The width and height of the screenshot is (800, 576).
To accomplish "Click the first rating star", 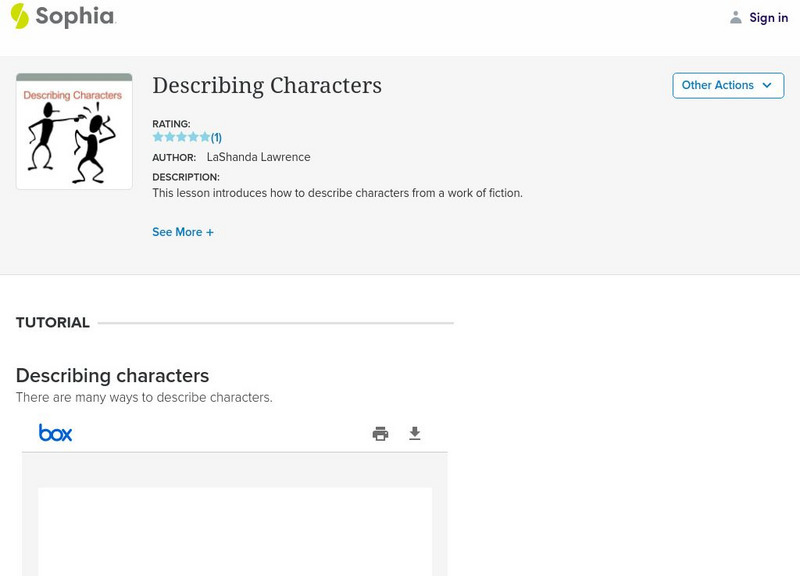I will tap(158, 138).
